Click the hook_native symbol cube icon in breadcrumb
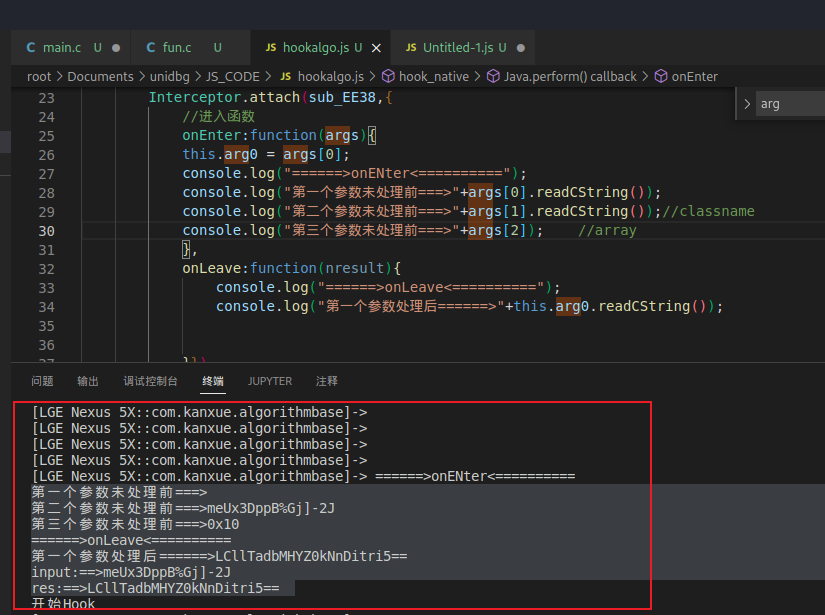Image resolution: width=825 pixels, height=615 pixels. click(x=388, y=76)
